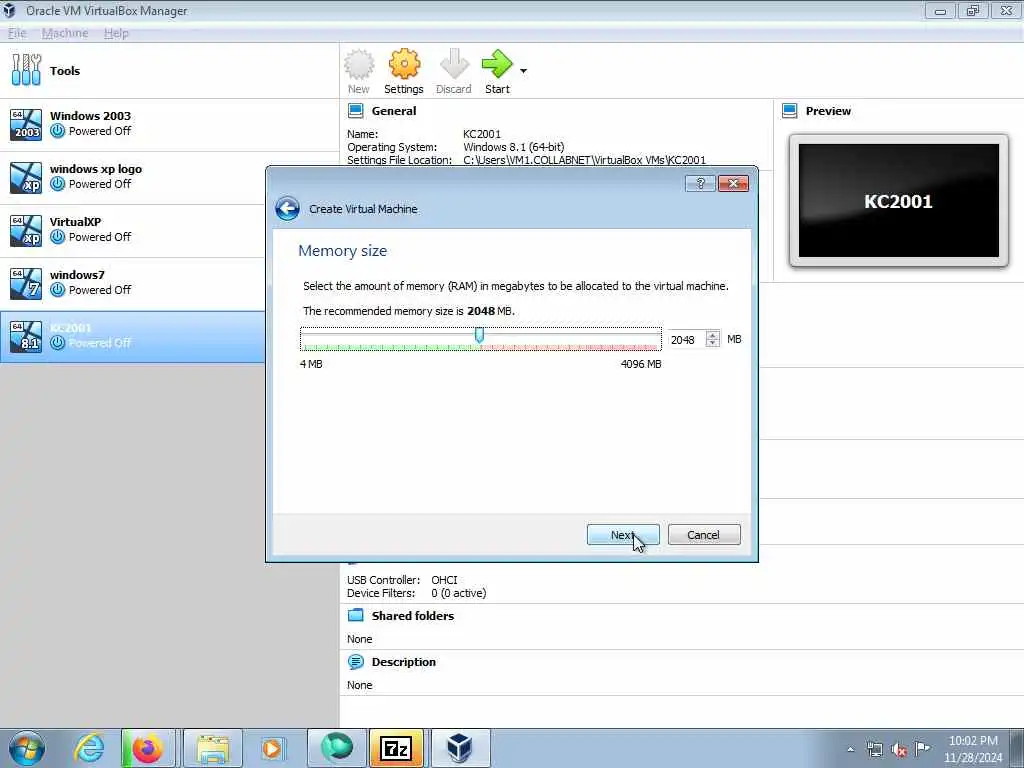Click the memory size slider handle
This screenshot has width=1024, height=768.
point(479,335)
